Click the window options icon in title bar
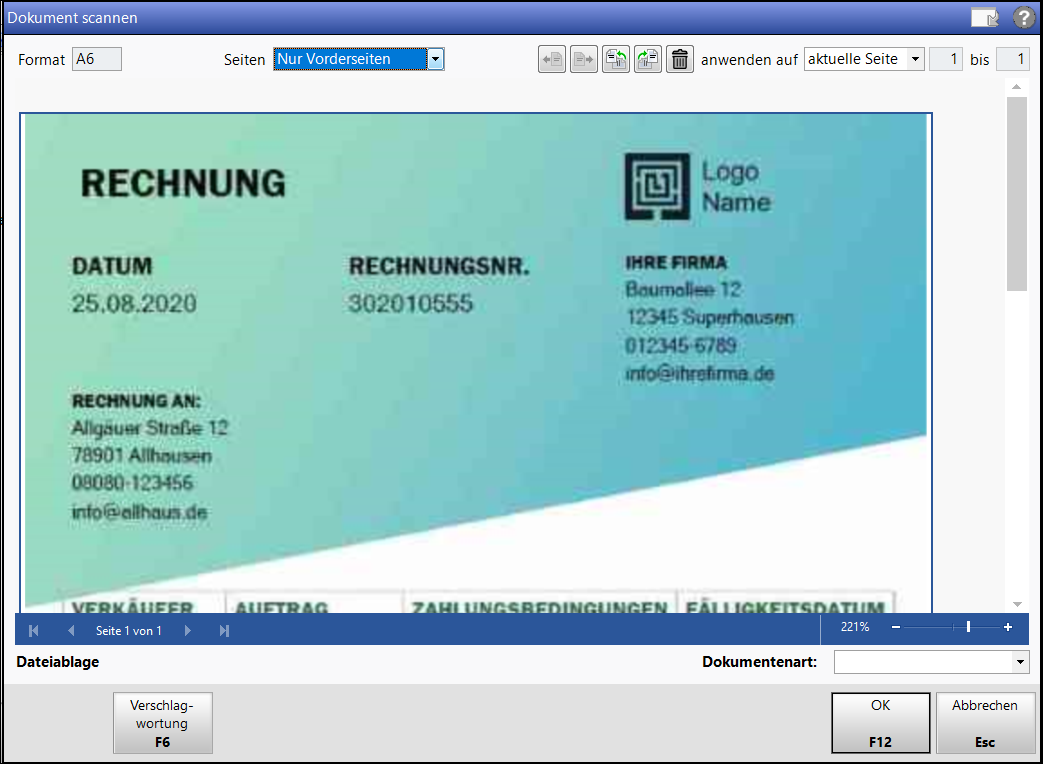1043x764 pixels. click(x=984, y=18)
